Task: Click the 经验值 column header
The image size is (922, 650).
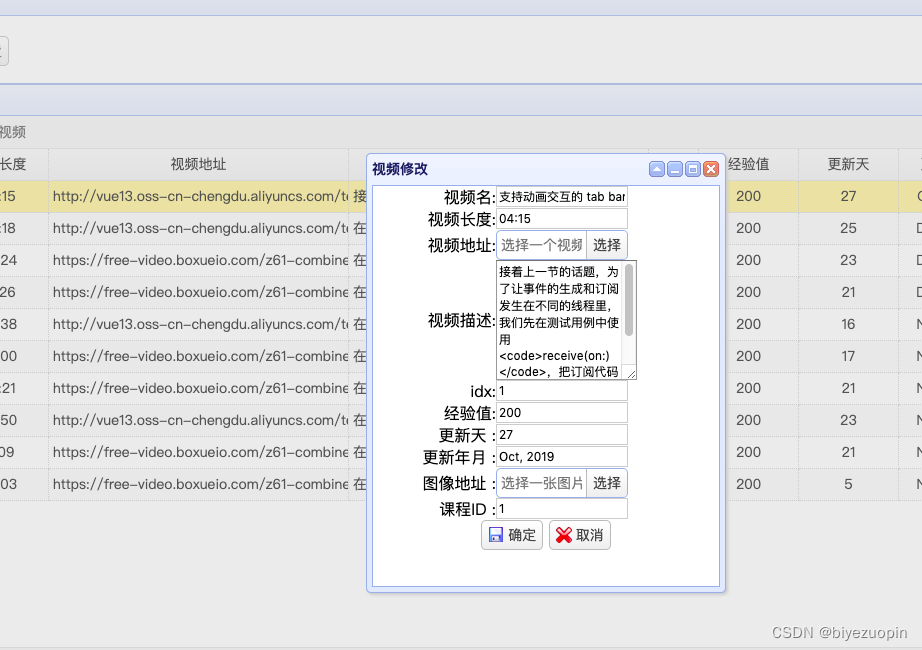Action: 749,164
